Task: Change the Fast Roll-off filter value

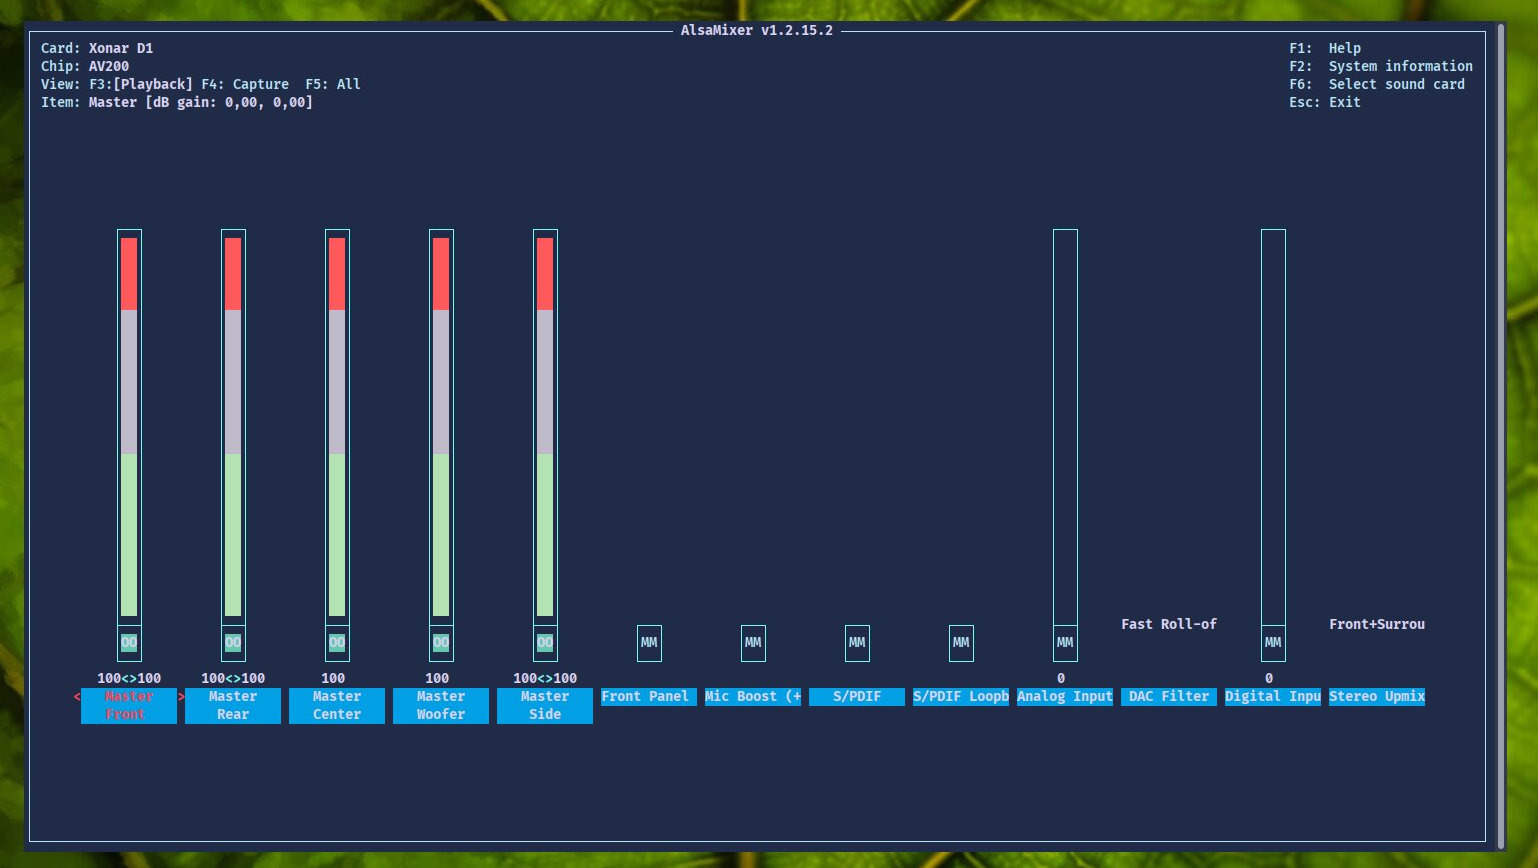Action: tap(1169, 624)
